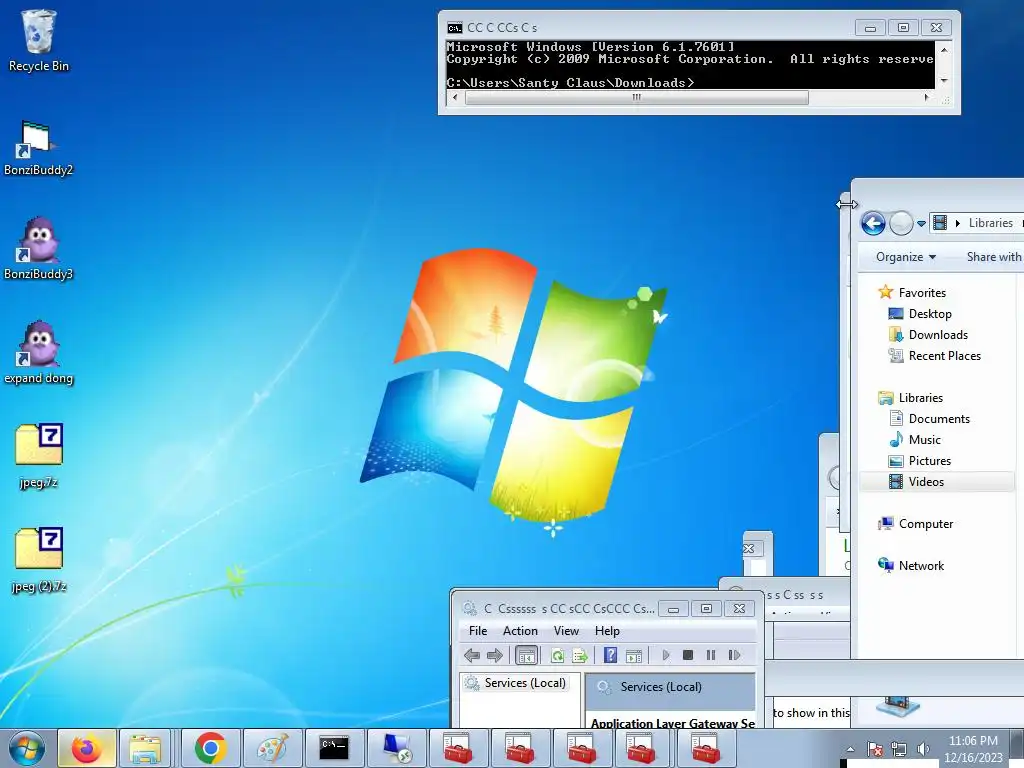Click command prompt scroll-right arrow

pos(927,97)
